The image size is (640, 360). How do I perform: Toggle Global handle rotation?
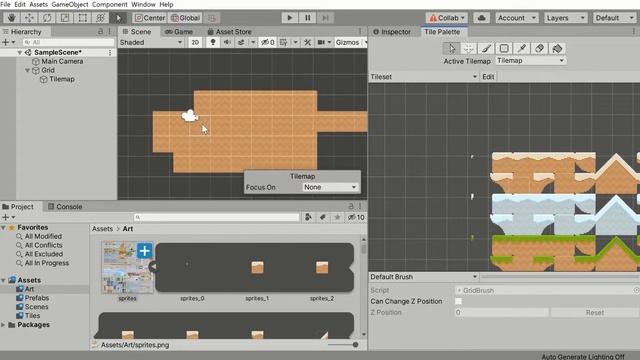(185, 18)
